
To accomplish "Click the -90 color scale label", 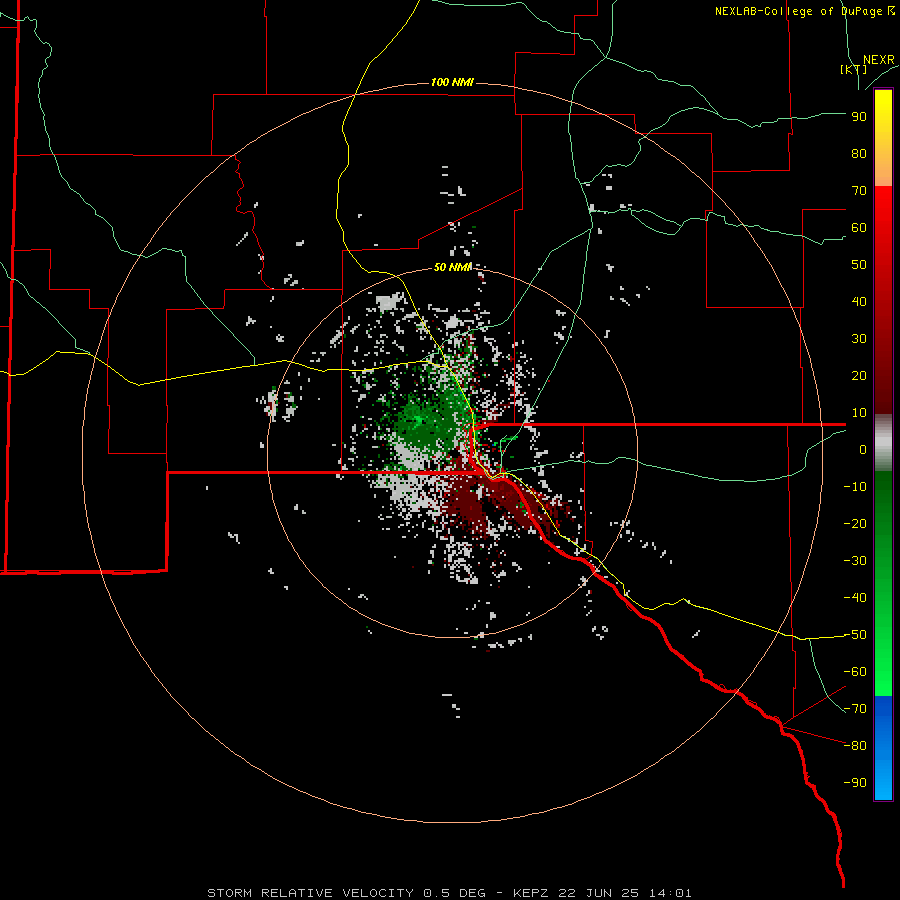I will tap(855, 783).
